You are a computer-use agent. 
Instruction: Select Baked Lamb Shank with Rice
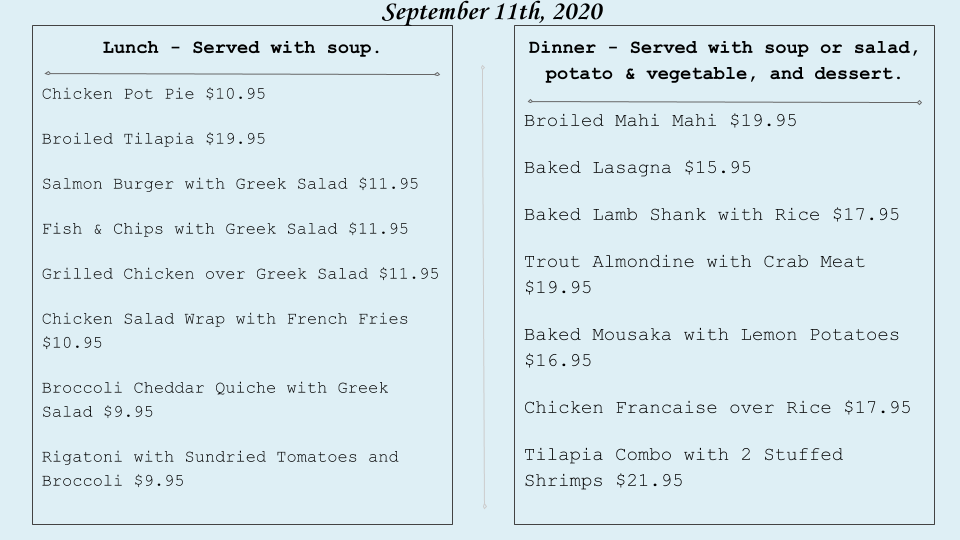point(711,215)
